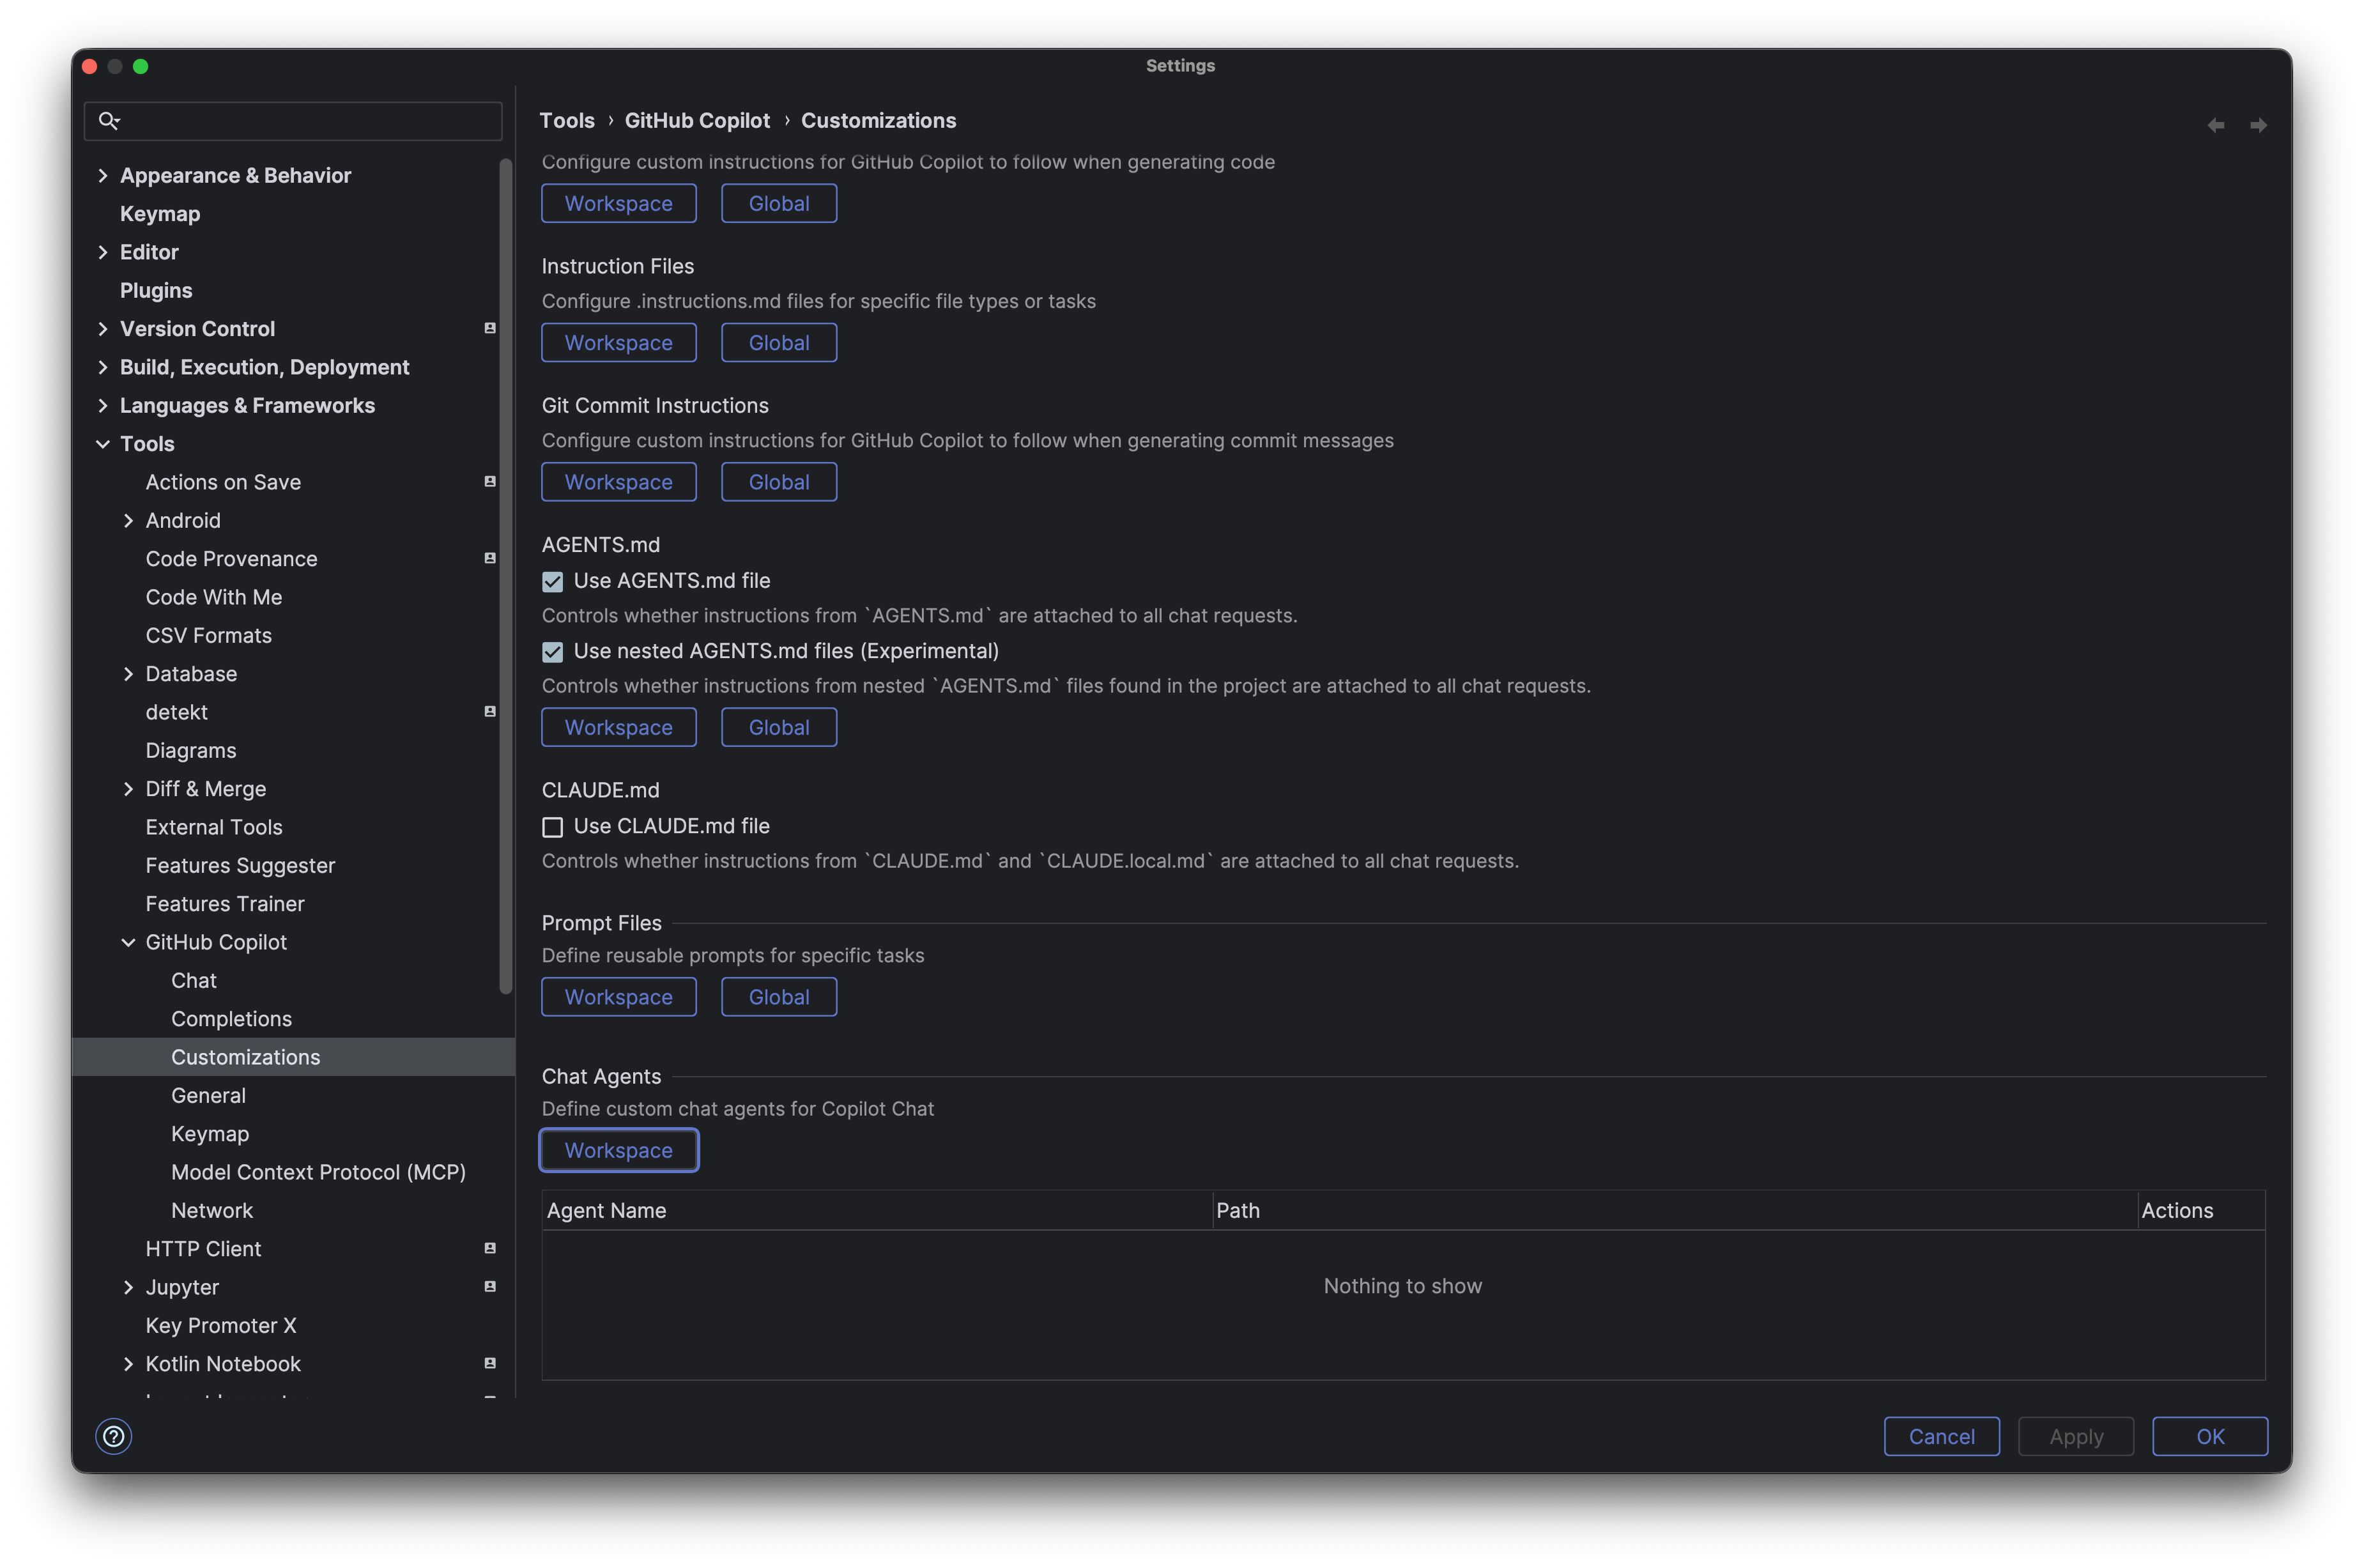Viewport: 2364px width, 1568px height.
Task: Click Workspace button under custom instructions heading
Action: tap(618, 203)
